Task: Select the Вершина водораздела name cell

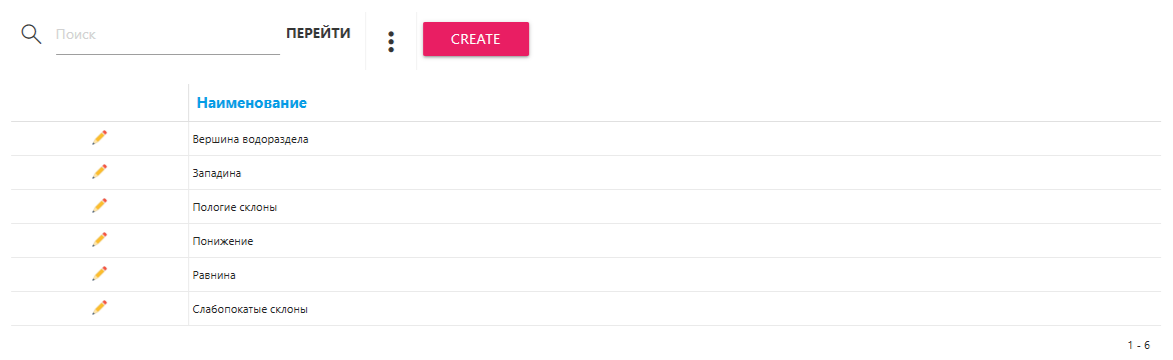Action: click(674, 139)
